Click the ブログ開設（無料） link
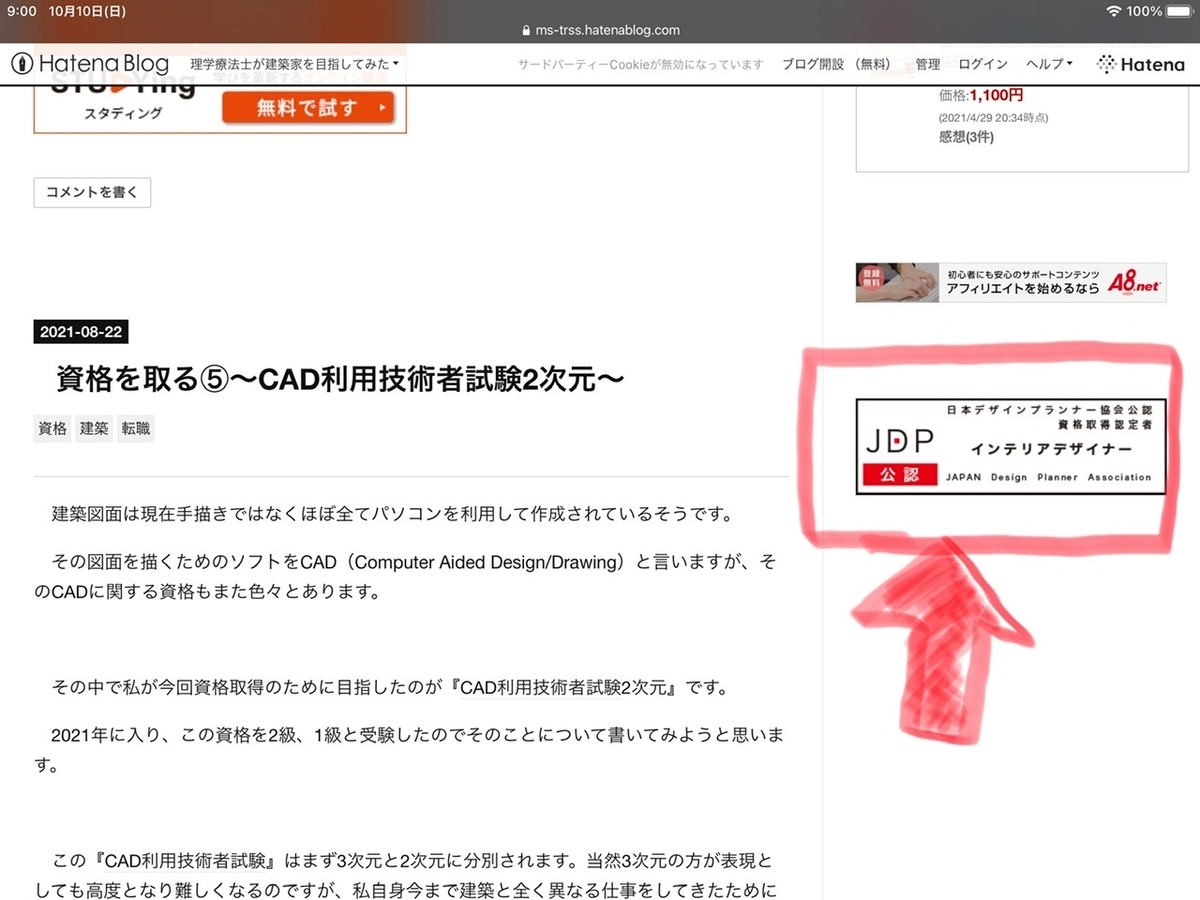This screenshot has width=1200, height=900. [x=836, y=64]
